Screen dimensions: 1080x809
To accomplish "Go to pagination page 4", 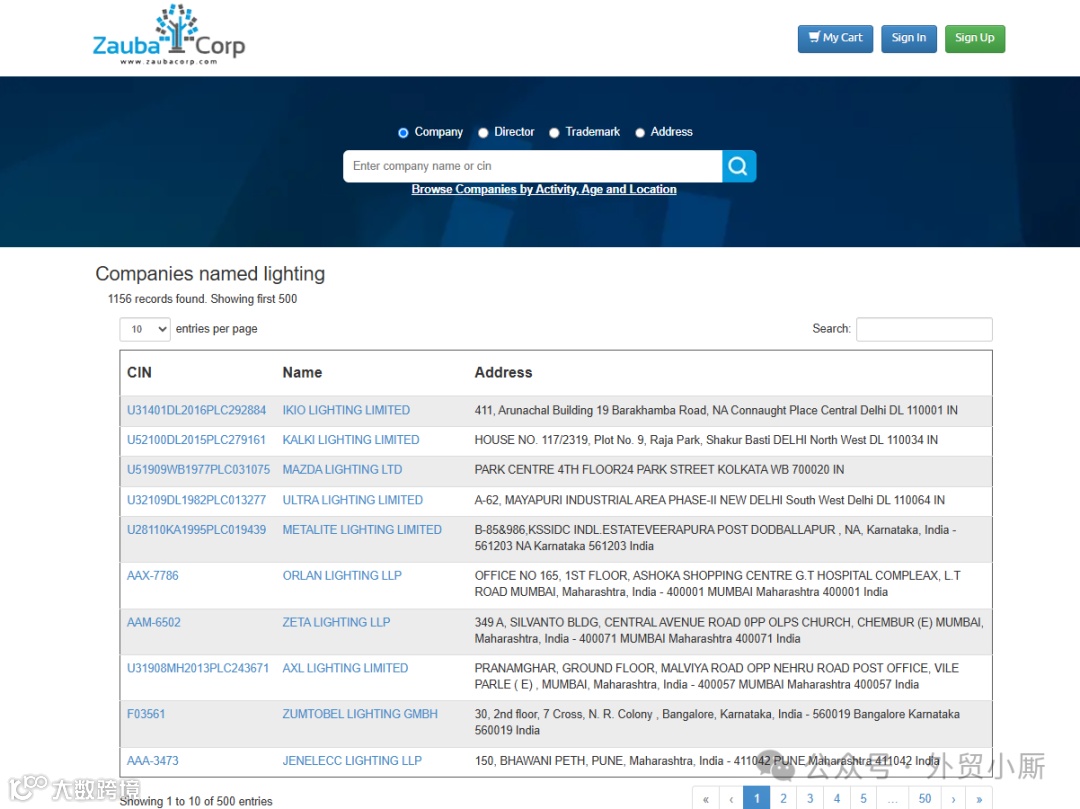I will tap(837, 799).
